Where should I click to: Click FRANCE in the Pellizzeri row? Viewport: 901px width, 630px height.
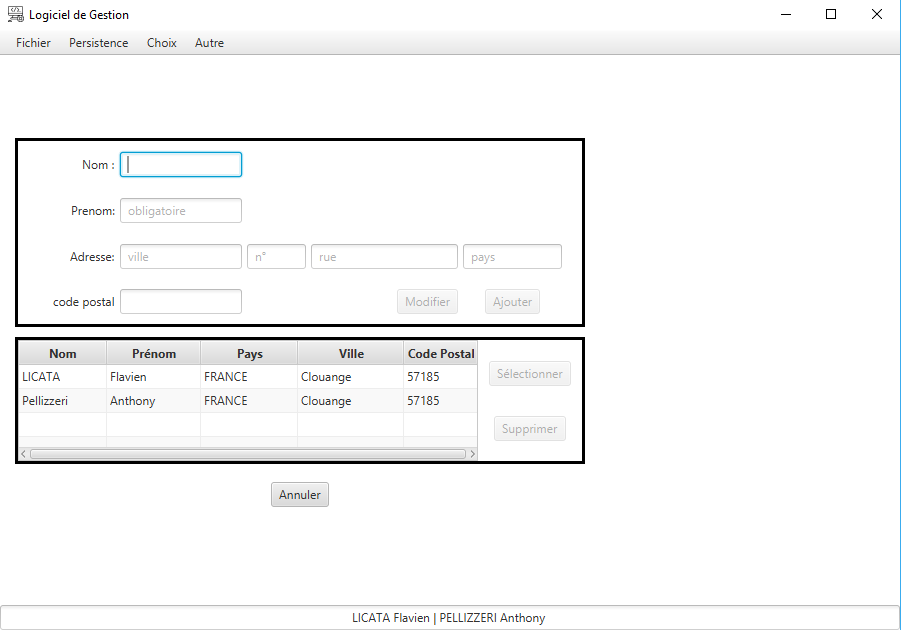click(x=249, y=401)
